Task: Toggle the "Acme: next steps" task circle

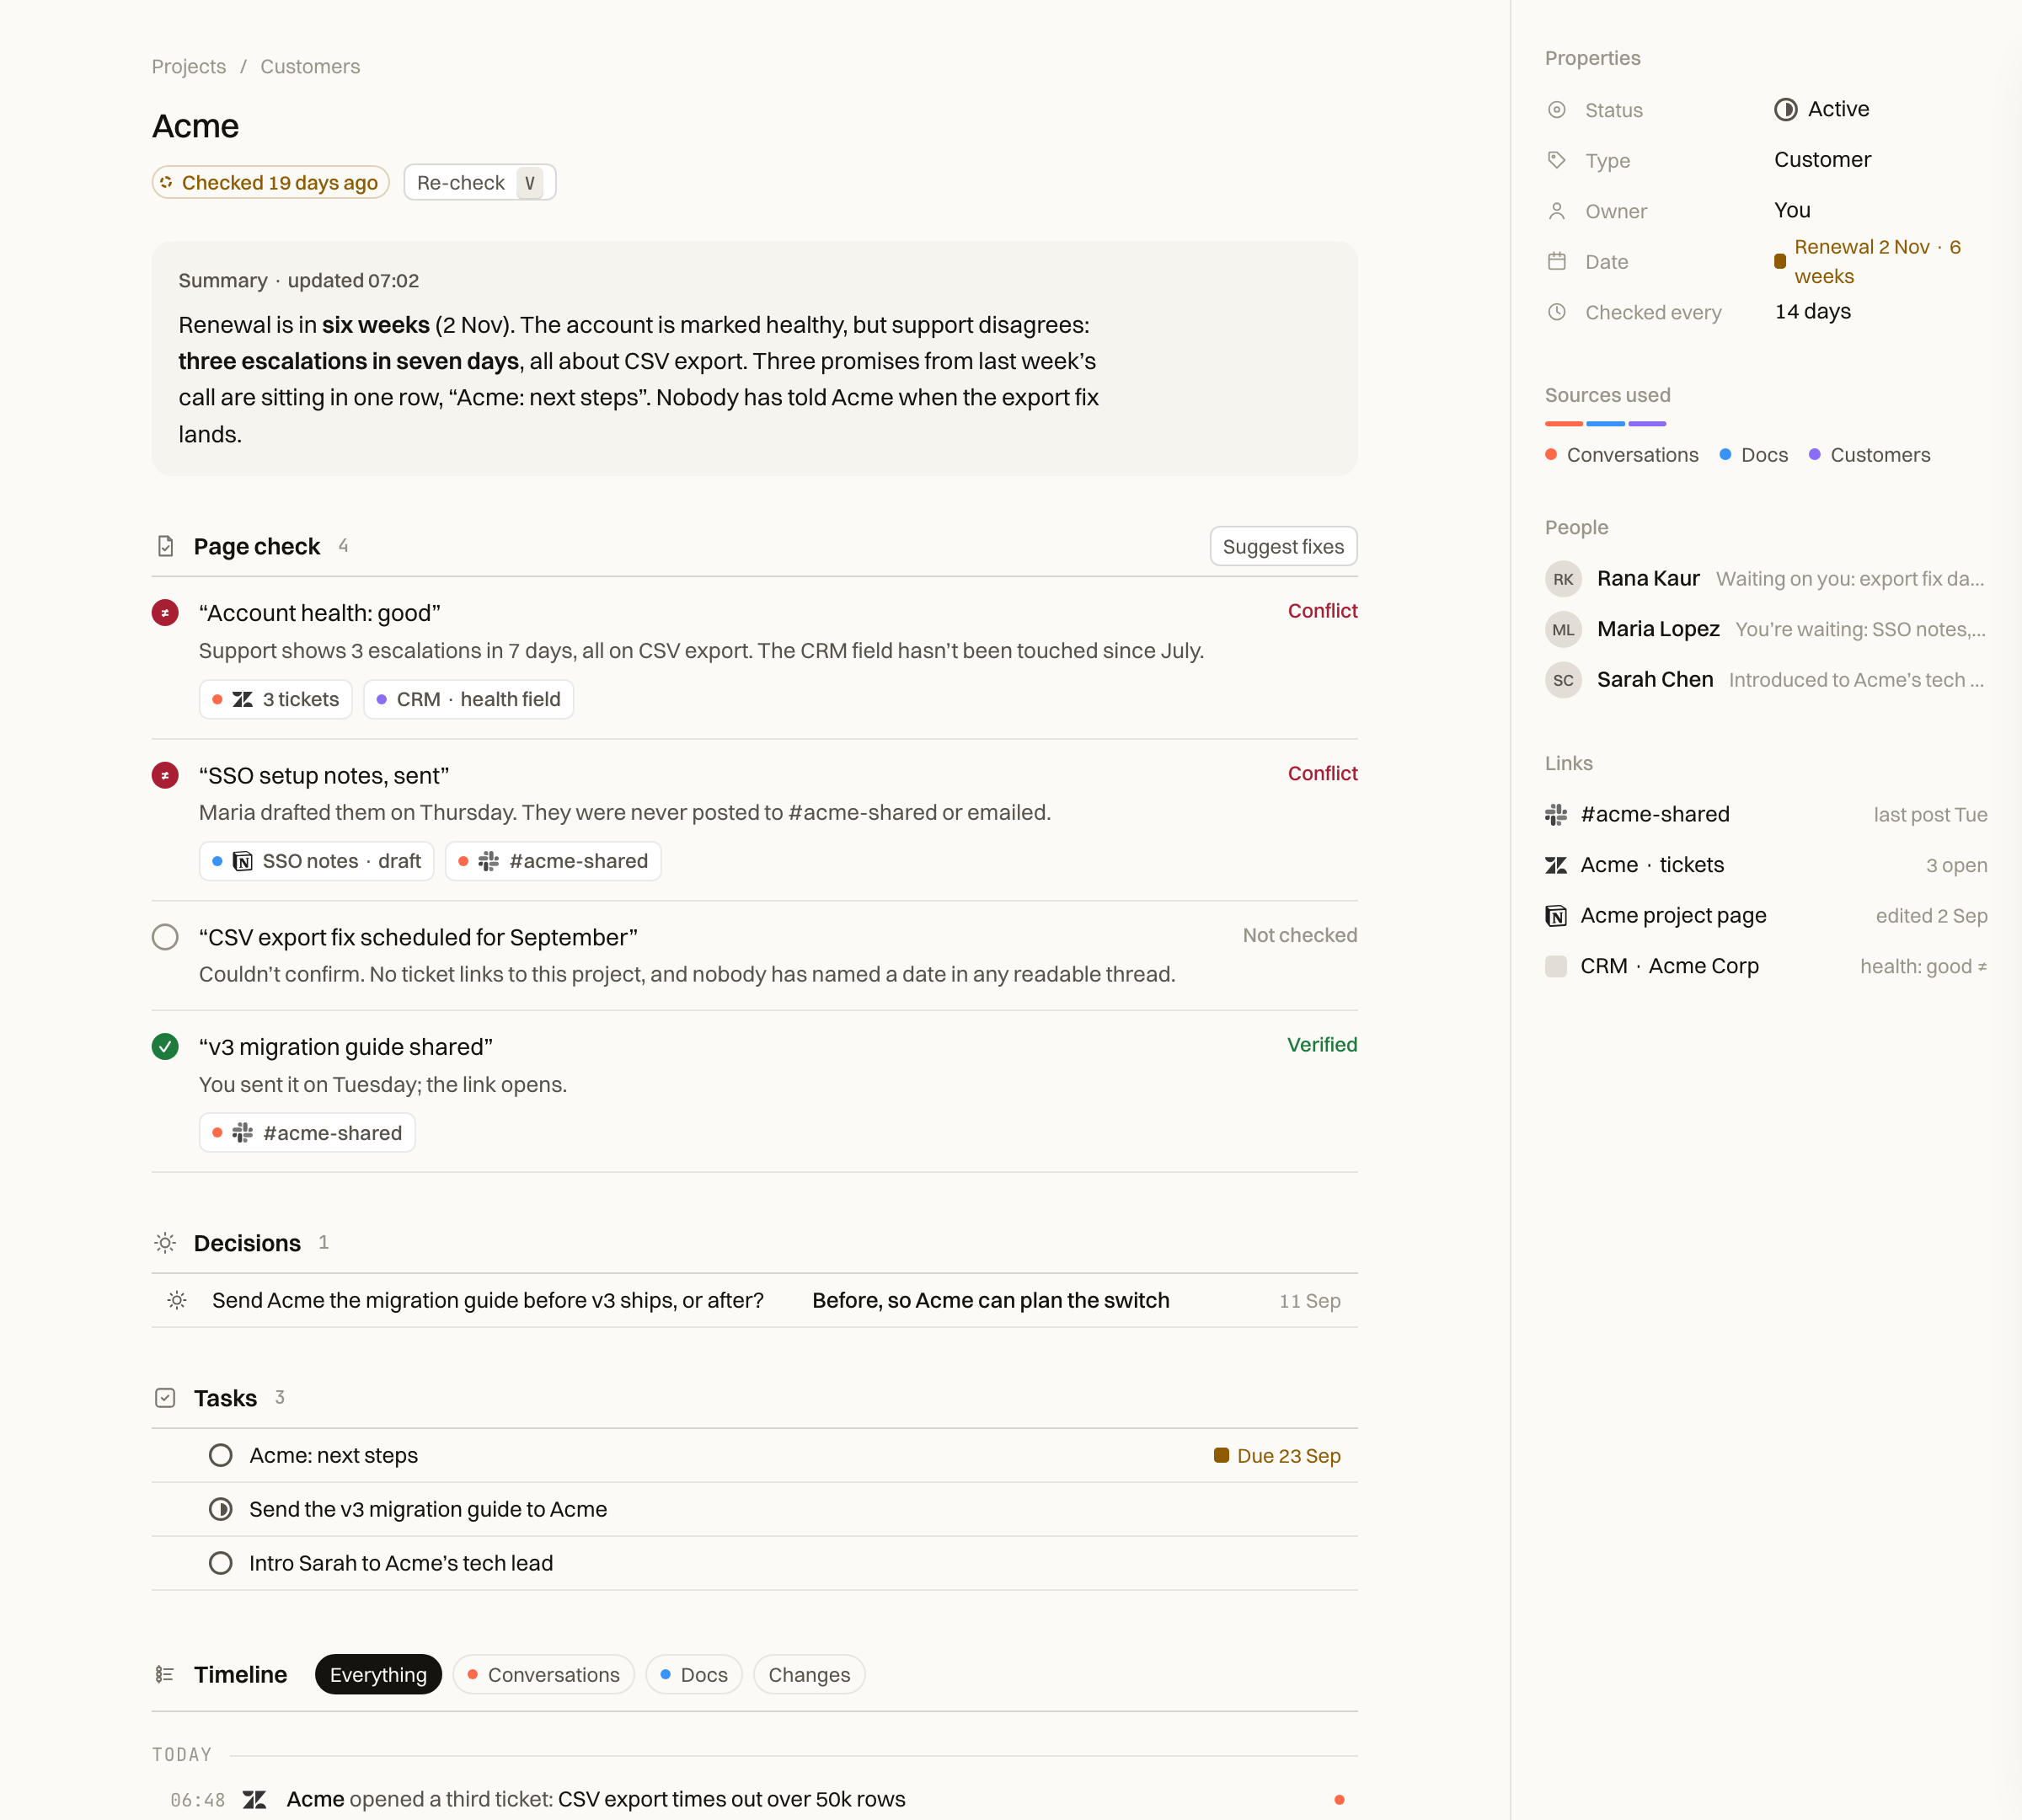Action: 221,1455
